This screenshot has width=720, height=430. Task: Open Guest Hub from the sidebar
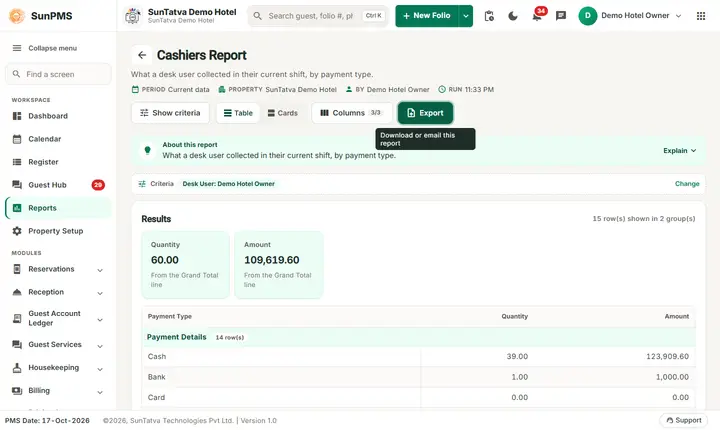click(x=58, y=185)
